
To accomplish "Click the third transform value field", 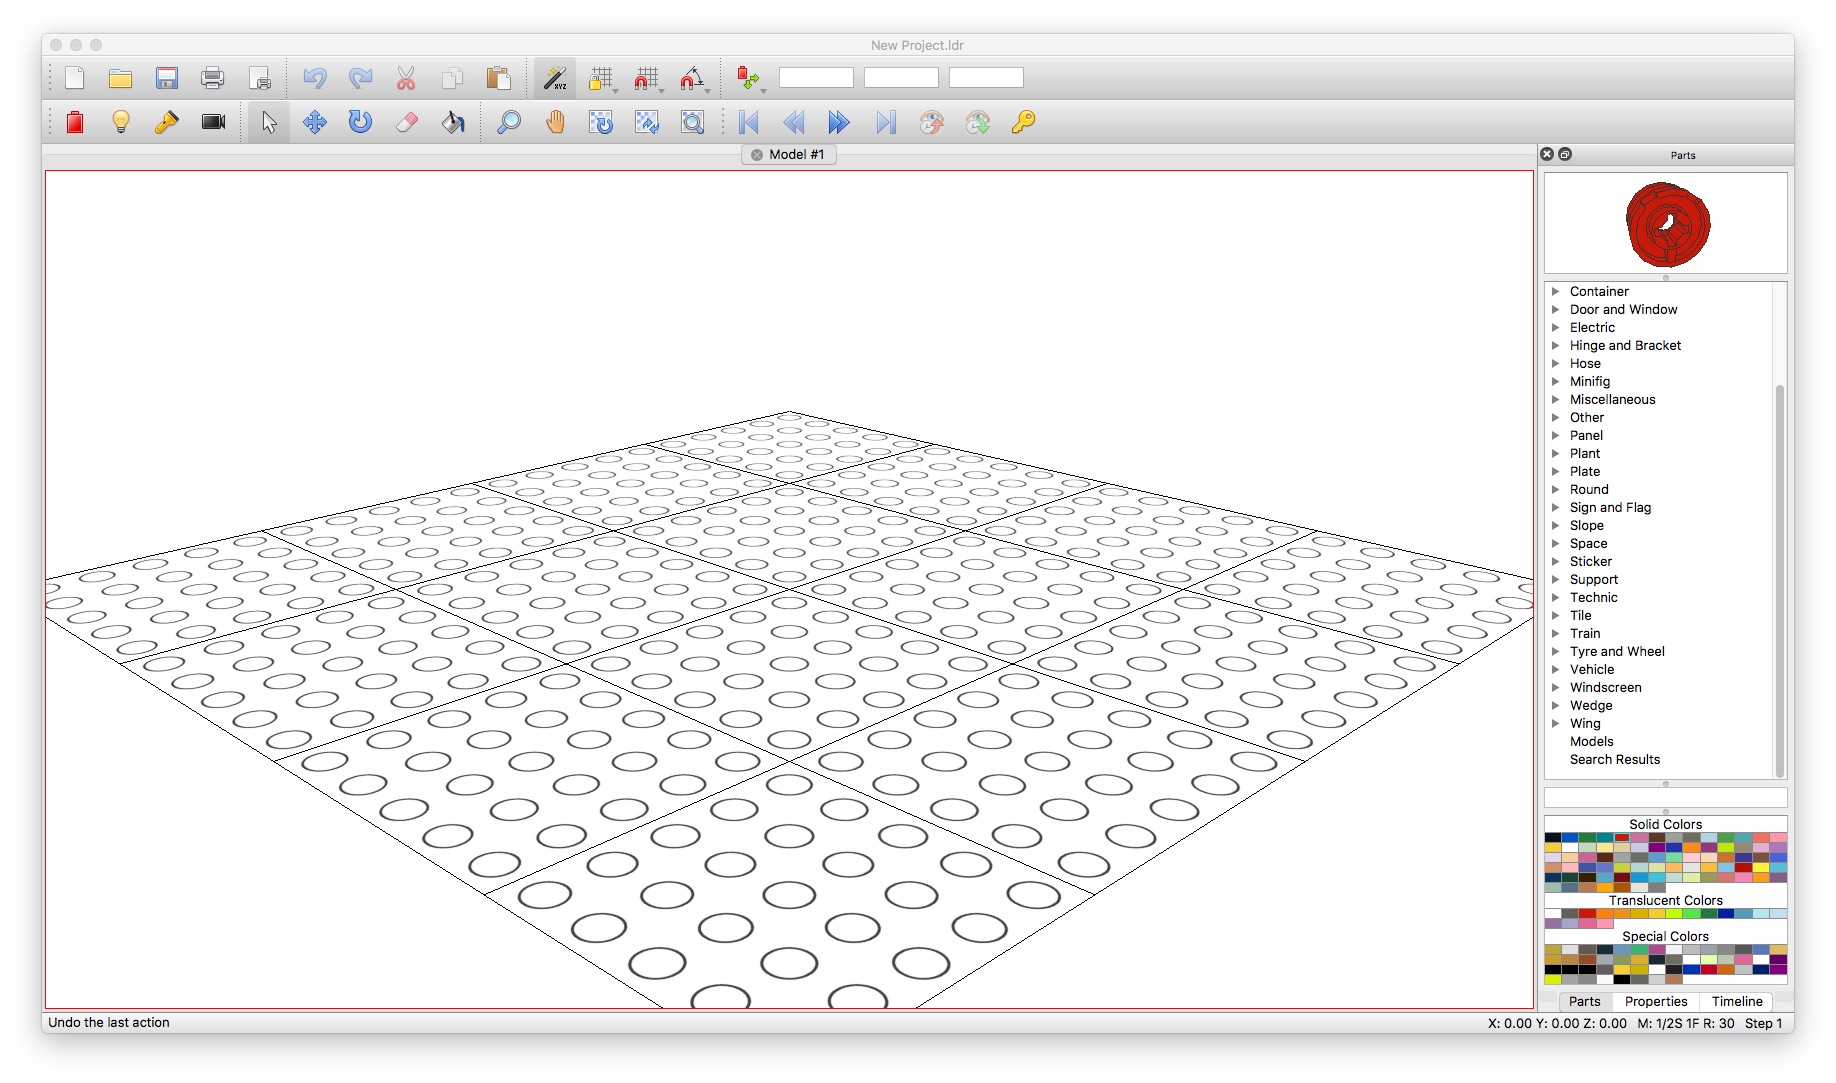I will pos(986,78).
